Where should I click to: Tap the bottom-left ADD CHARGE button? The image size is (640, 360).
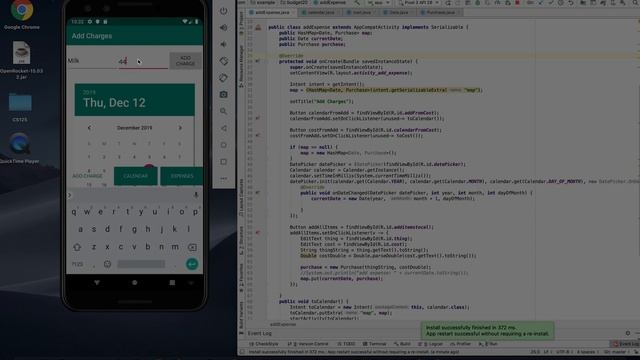(x=87, y=176)
